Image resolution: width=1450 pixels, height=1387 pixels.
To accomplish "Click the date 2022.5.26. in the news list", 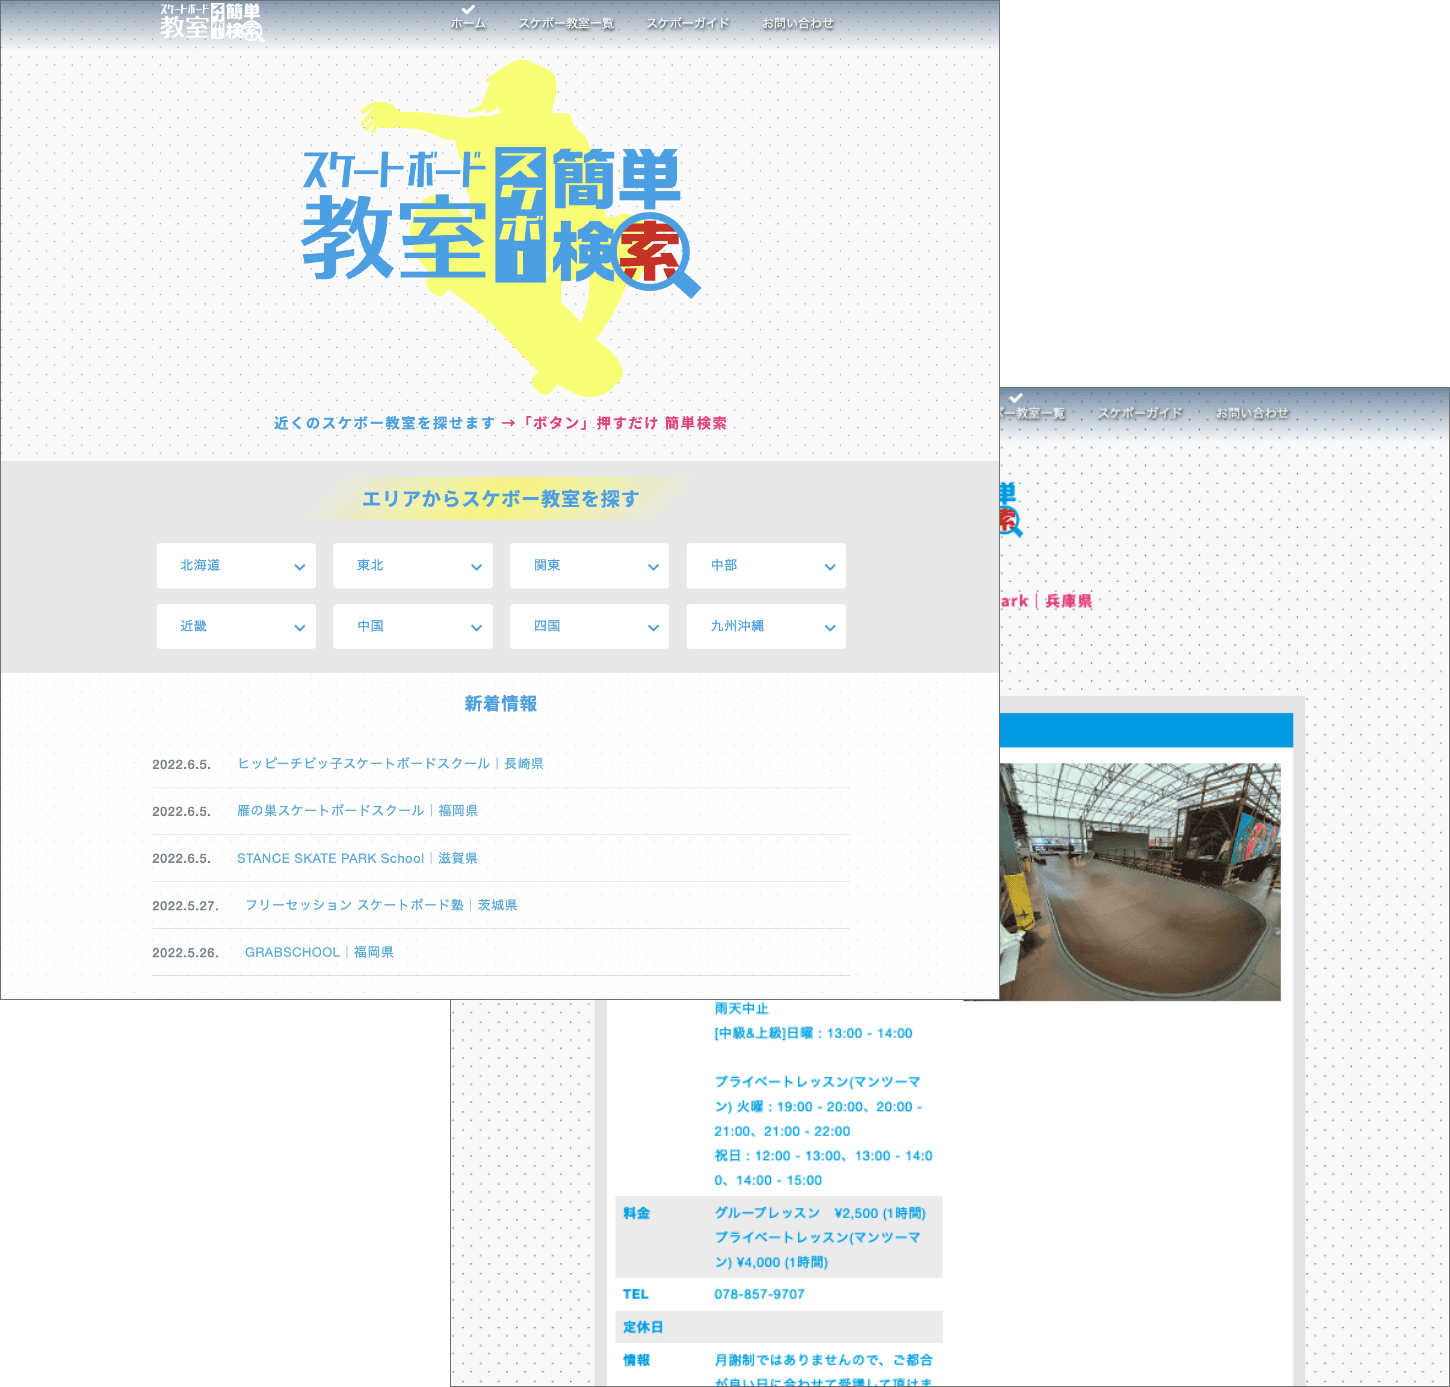I will click(x=185, y=953).
